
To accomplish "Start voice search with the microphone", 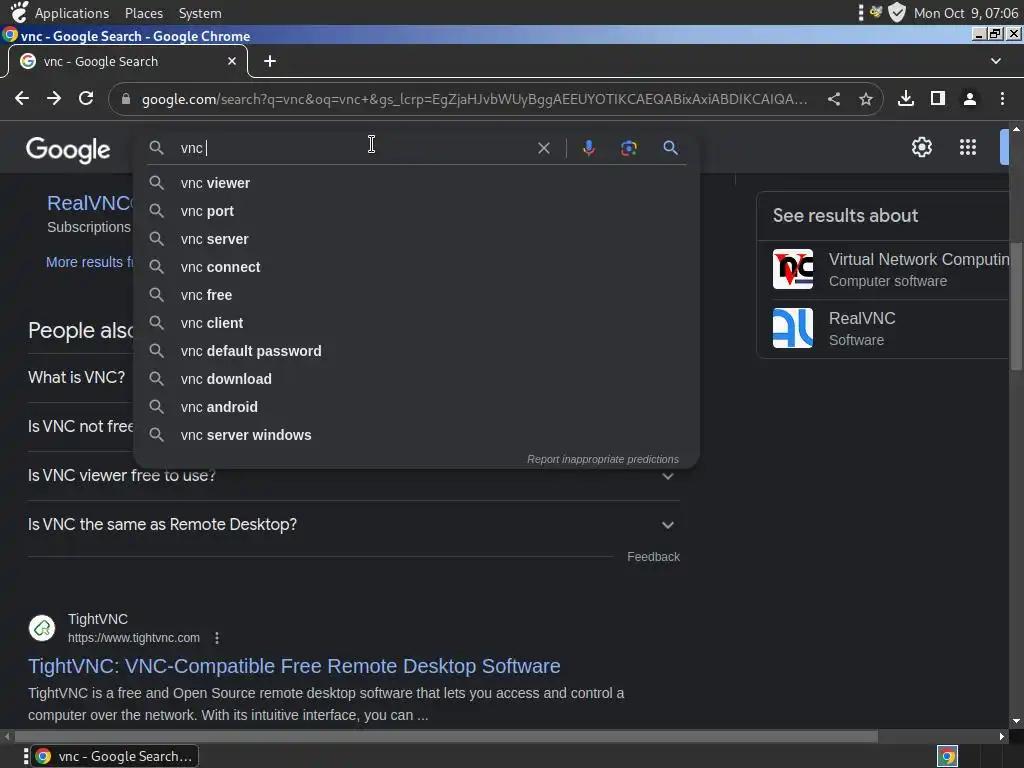I will tap(588, 148).
